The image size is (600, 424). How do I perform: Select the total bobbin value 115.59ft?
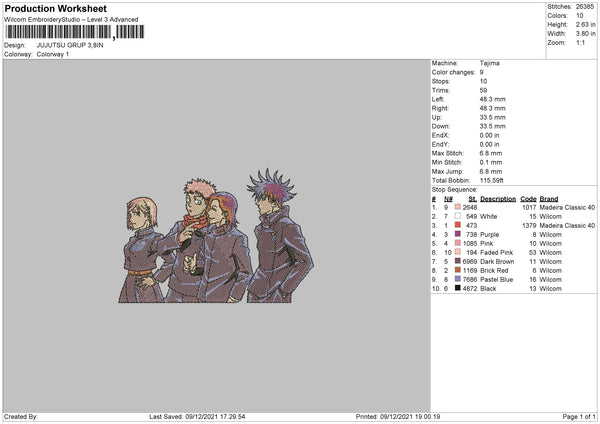point(492,180)
